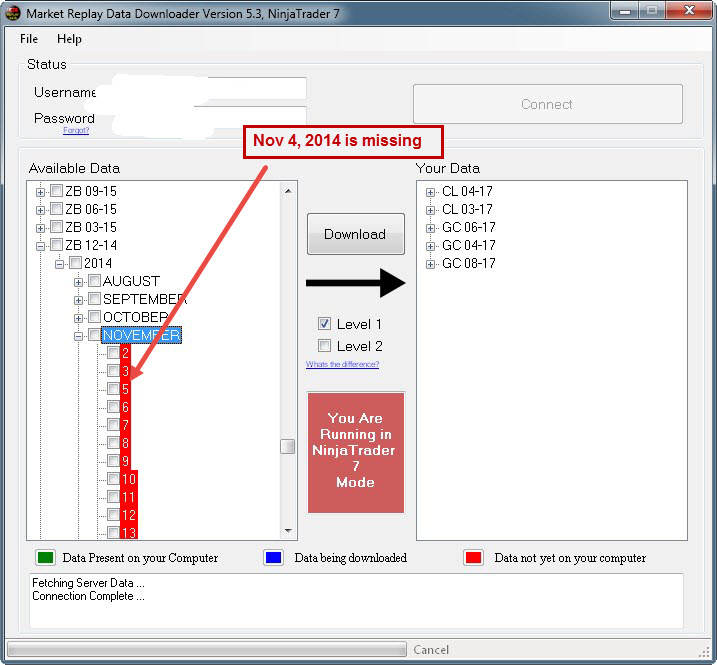Open the Help menu

coord(69,39)
